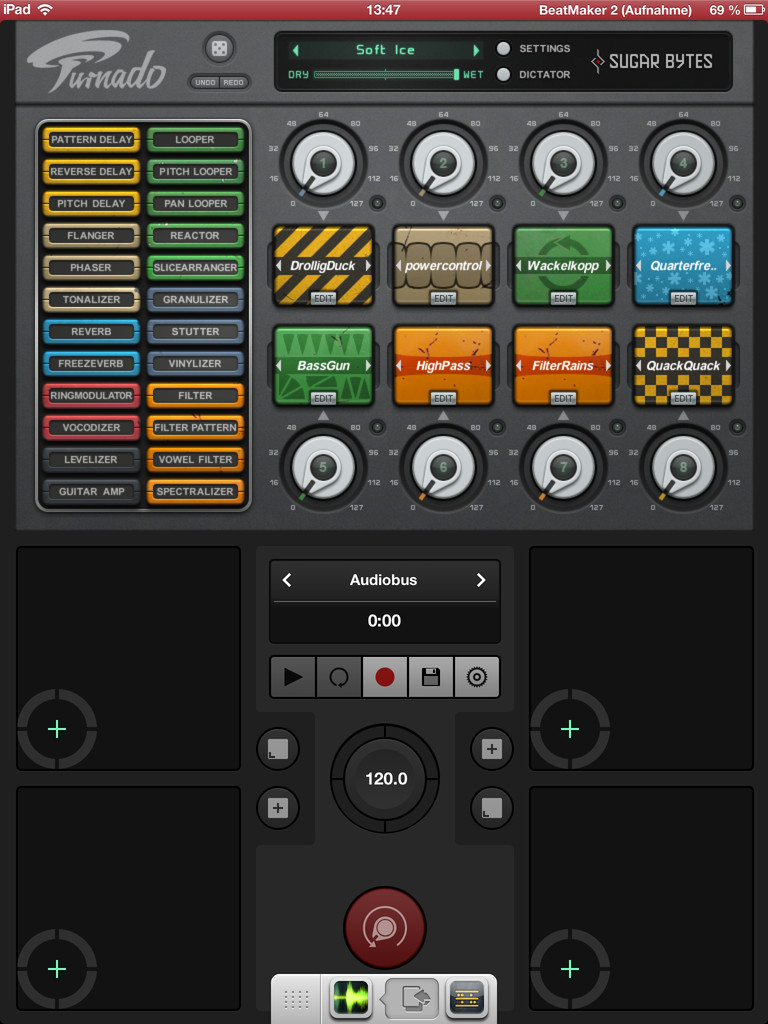Tap the 120.0 tempo dial
Image resolution: width=768 pixels, height=1024 pixels.
(385, 778)
